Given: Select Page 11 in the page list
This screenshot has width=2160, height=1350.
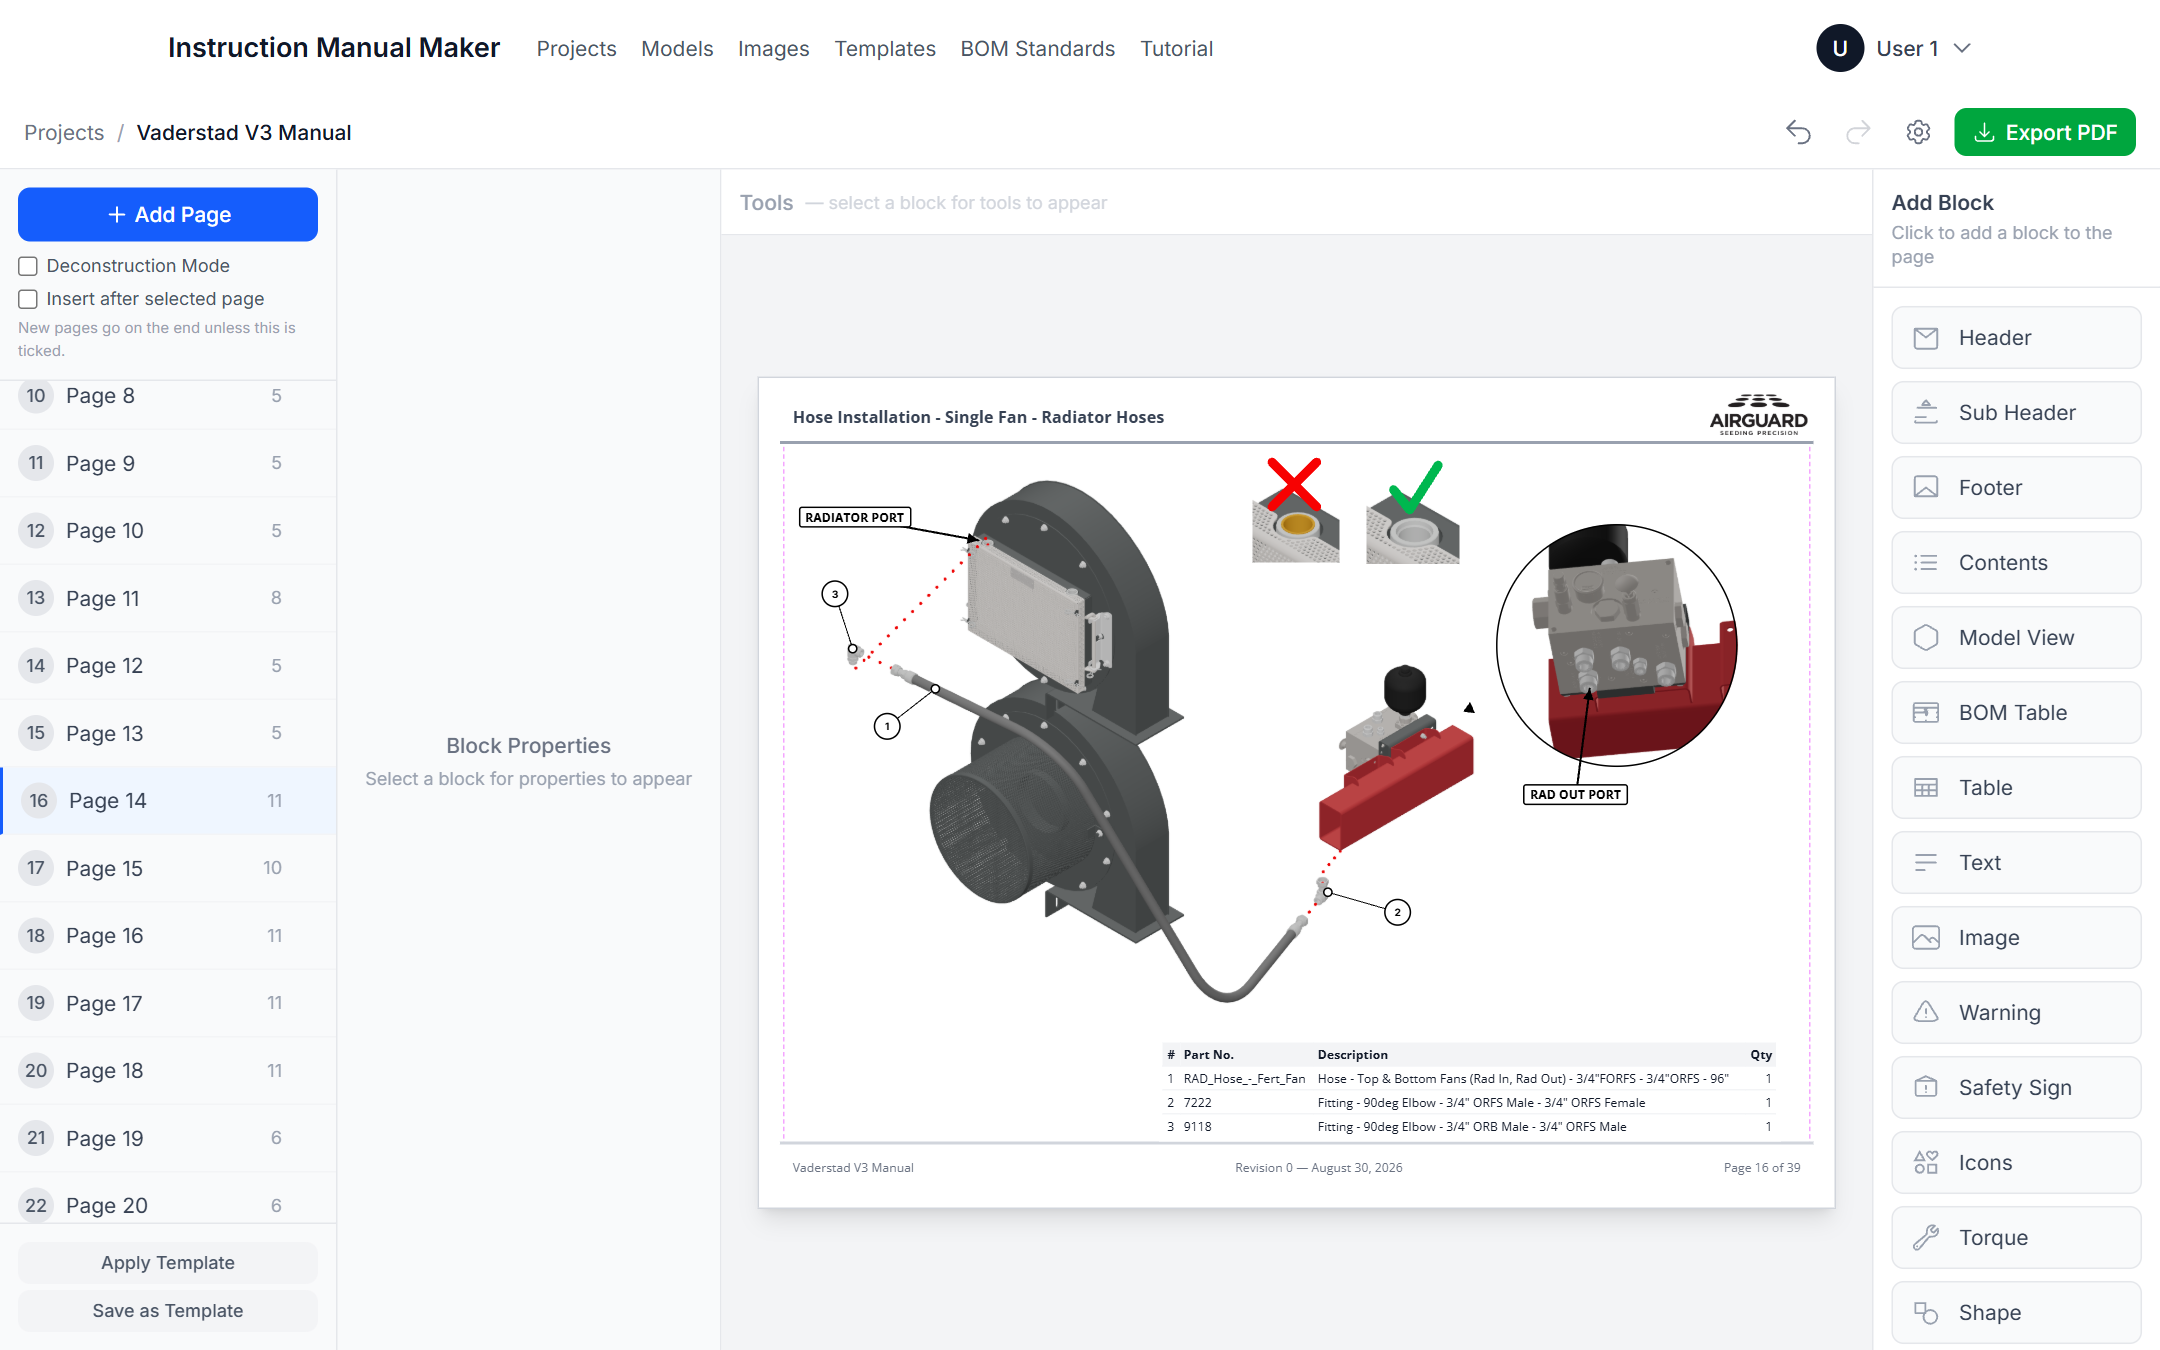Looking at the screenshot, I should point(168,598).
